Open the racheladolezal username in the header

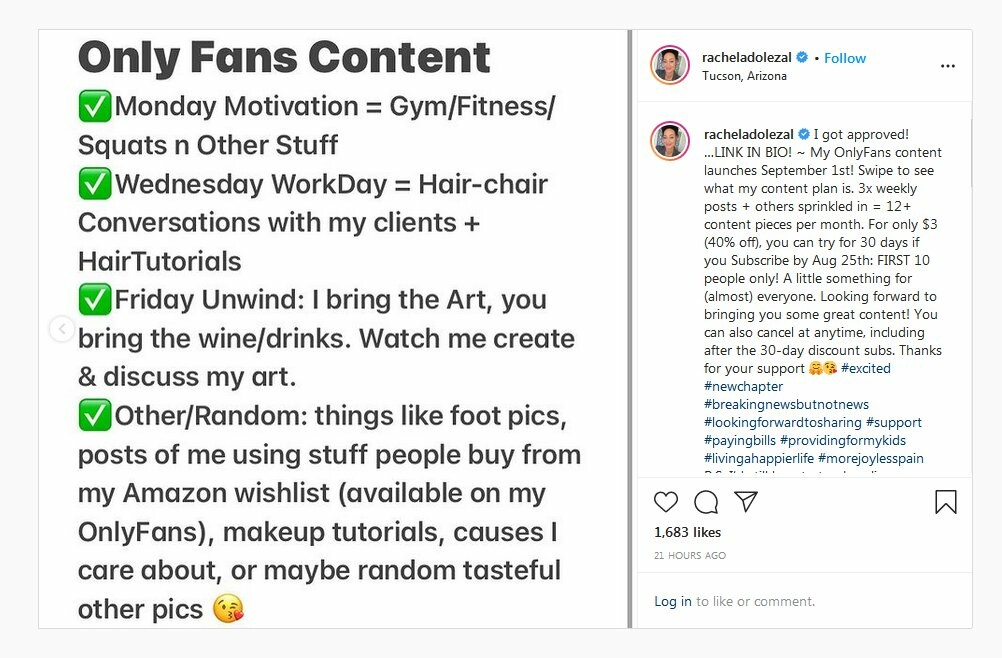point(748,58)
